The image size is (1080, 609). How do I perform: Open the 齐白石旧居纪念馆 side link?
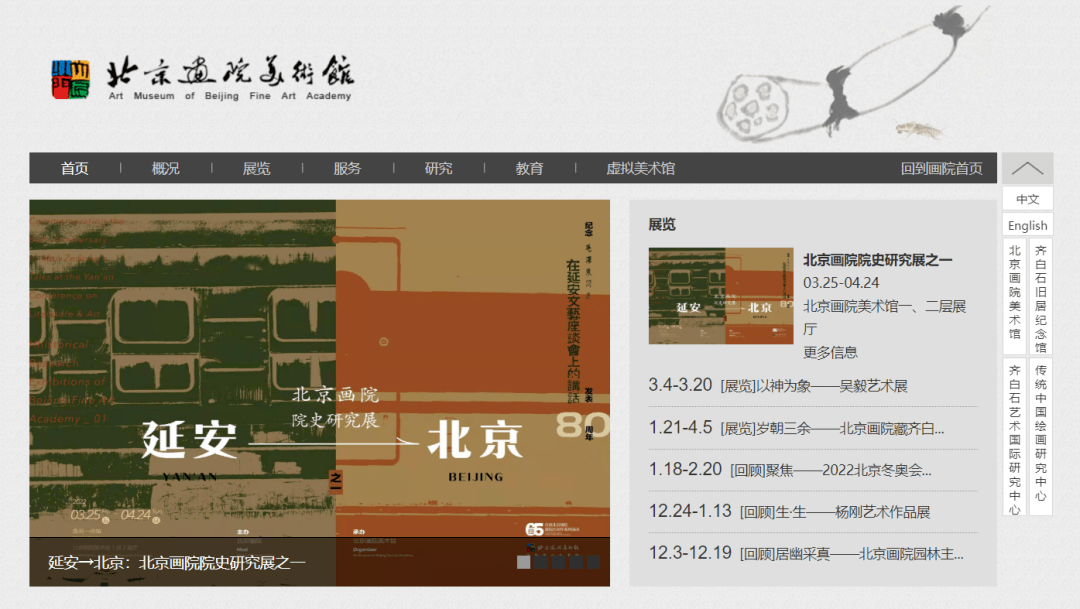click(x=1041, y=292)
